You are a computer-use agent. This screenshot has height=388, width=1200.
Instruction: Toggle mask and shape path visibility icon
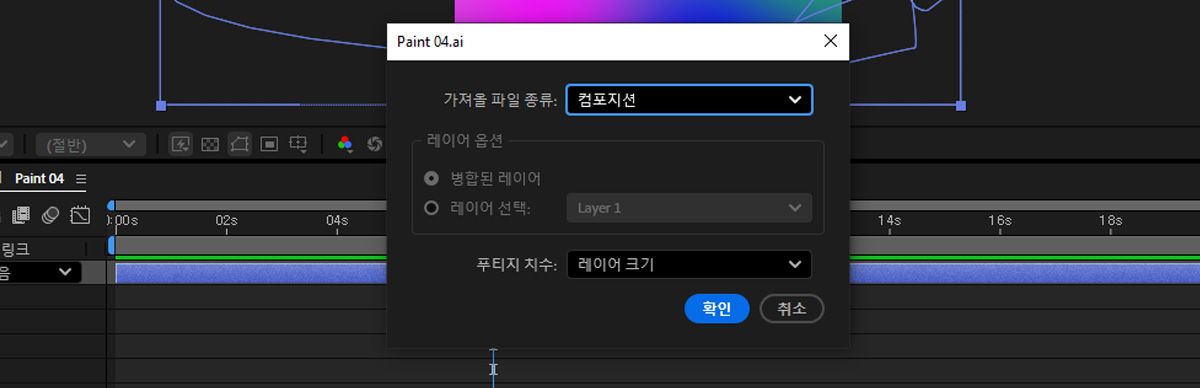[239, 144]
